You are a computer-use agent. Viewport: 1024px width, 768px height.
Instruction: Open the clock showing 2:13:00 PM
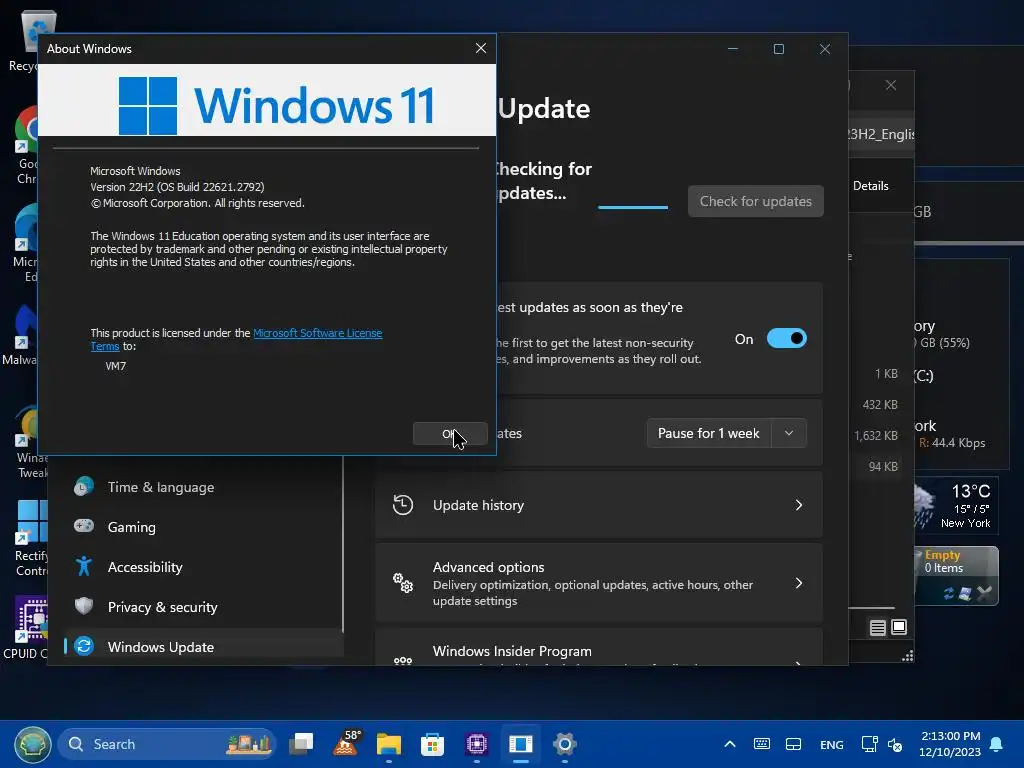pos(950,744)
